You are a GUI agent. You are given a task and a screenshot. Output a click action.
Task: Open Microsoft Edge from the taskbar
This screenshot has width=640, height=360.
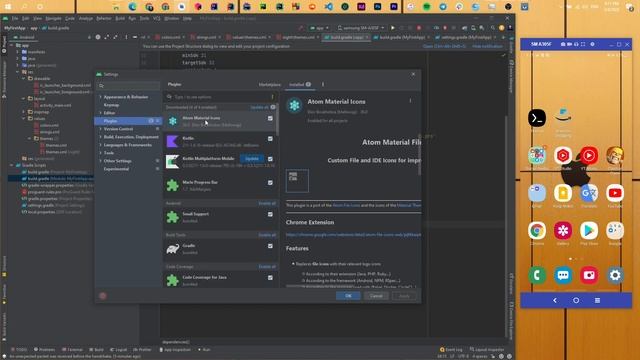click(x=133, y=7)
